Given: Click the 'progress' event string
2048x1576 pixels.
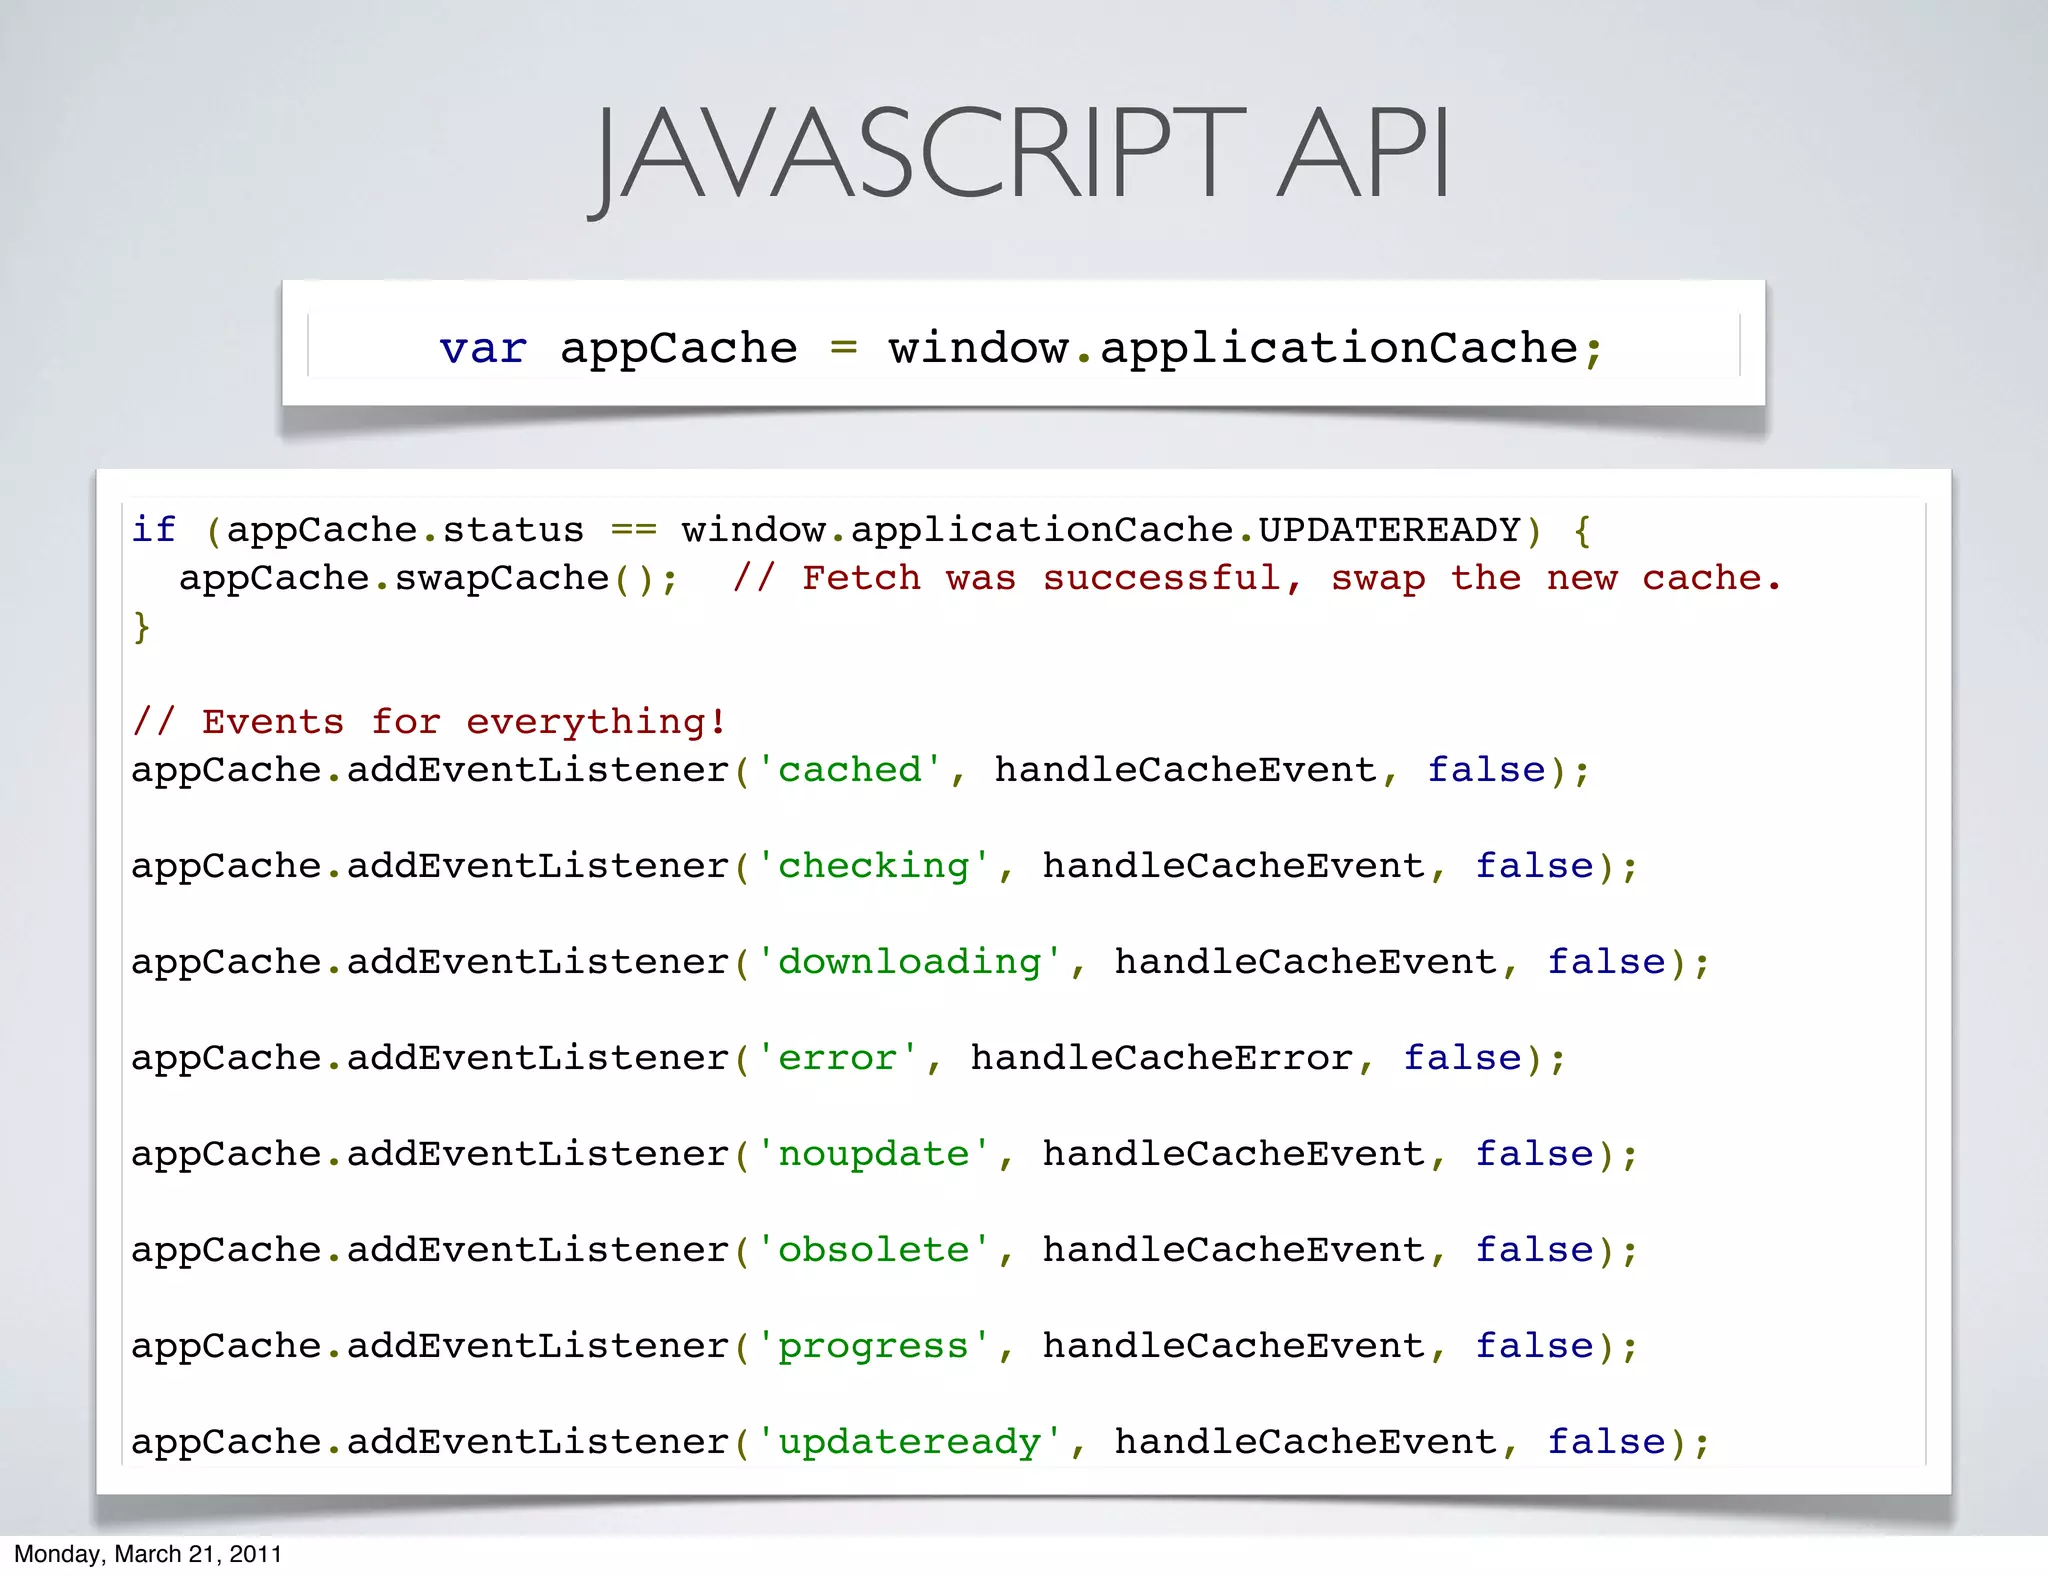Looking at the screenshot, I should 873,1346.
